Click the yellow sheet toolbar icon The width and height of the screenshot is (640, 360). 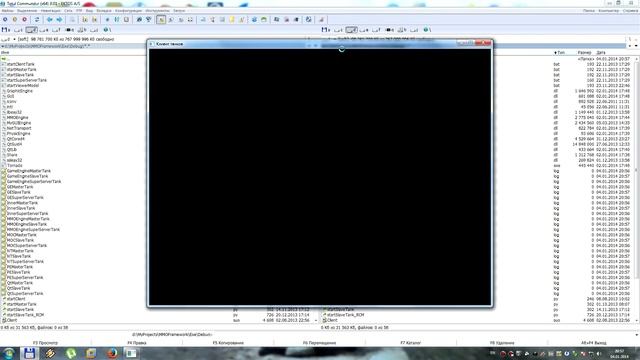click(x=232, y=20)
